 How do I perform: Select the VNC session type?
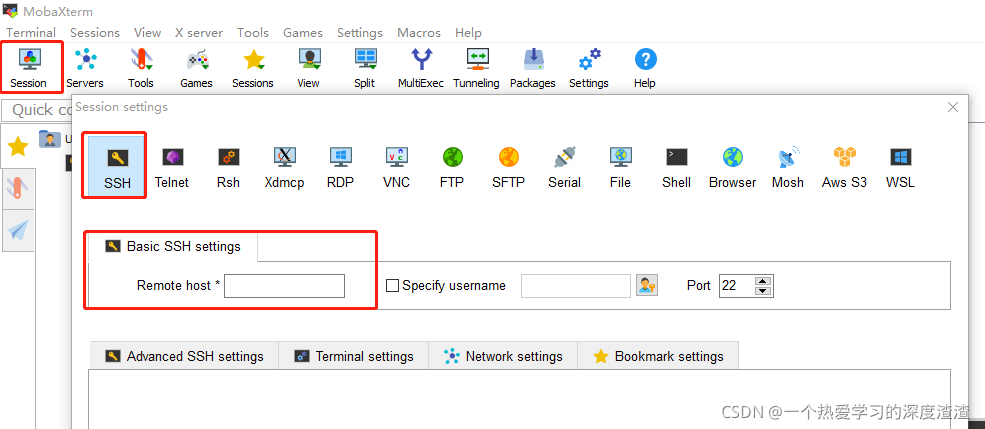tap(396, 167)
